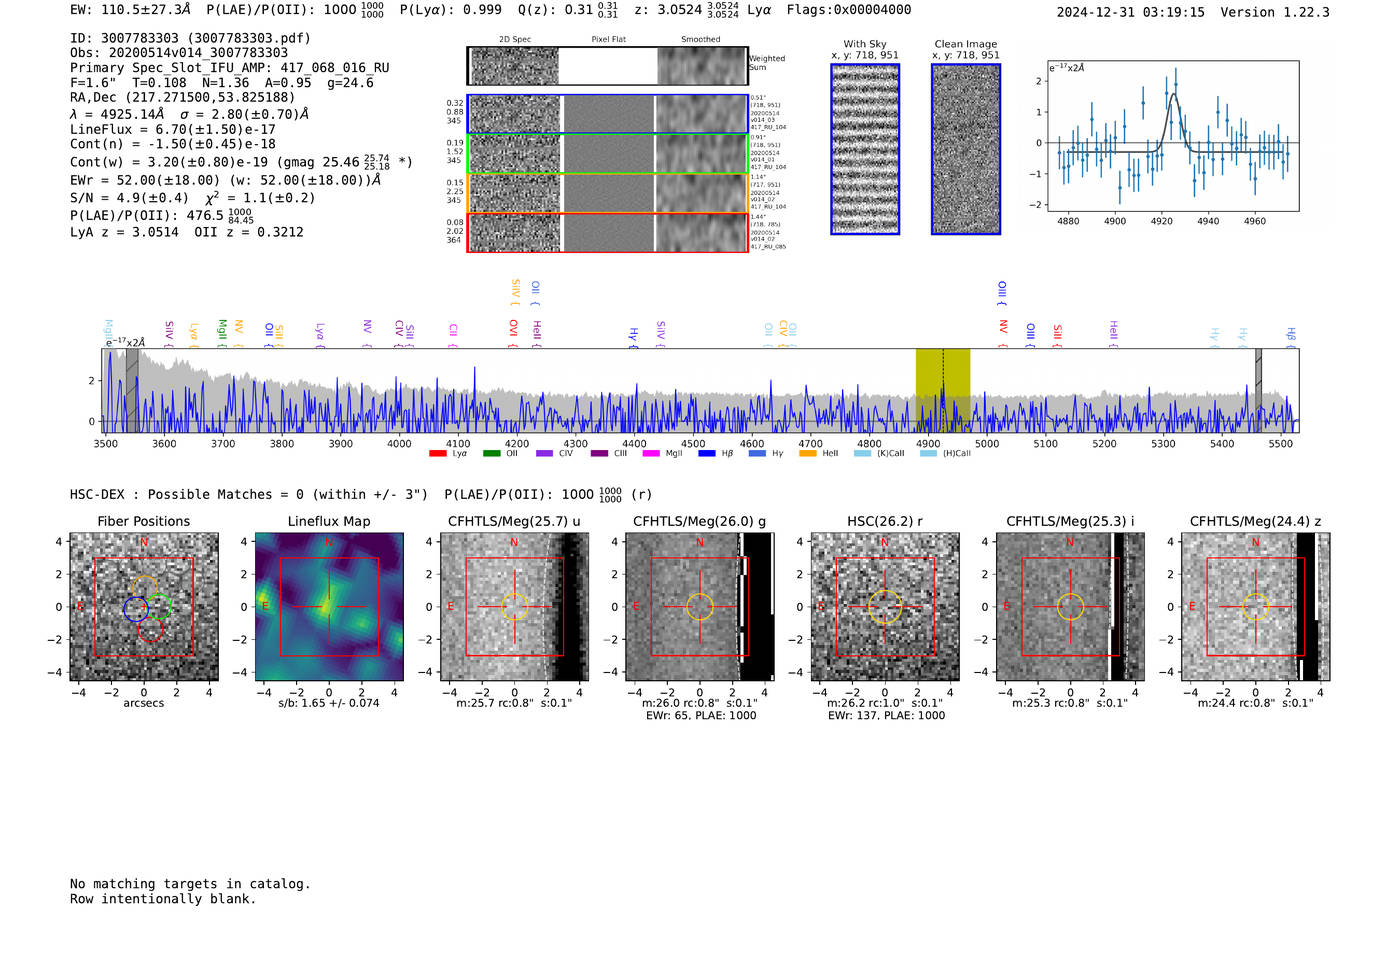Click the dark purple CIII legend swatch
Image resolution: width=1400 pixels, height=953 pixels.
point(599,454)
